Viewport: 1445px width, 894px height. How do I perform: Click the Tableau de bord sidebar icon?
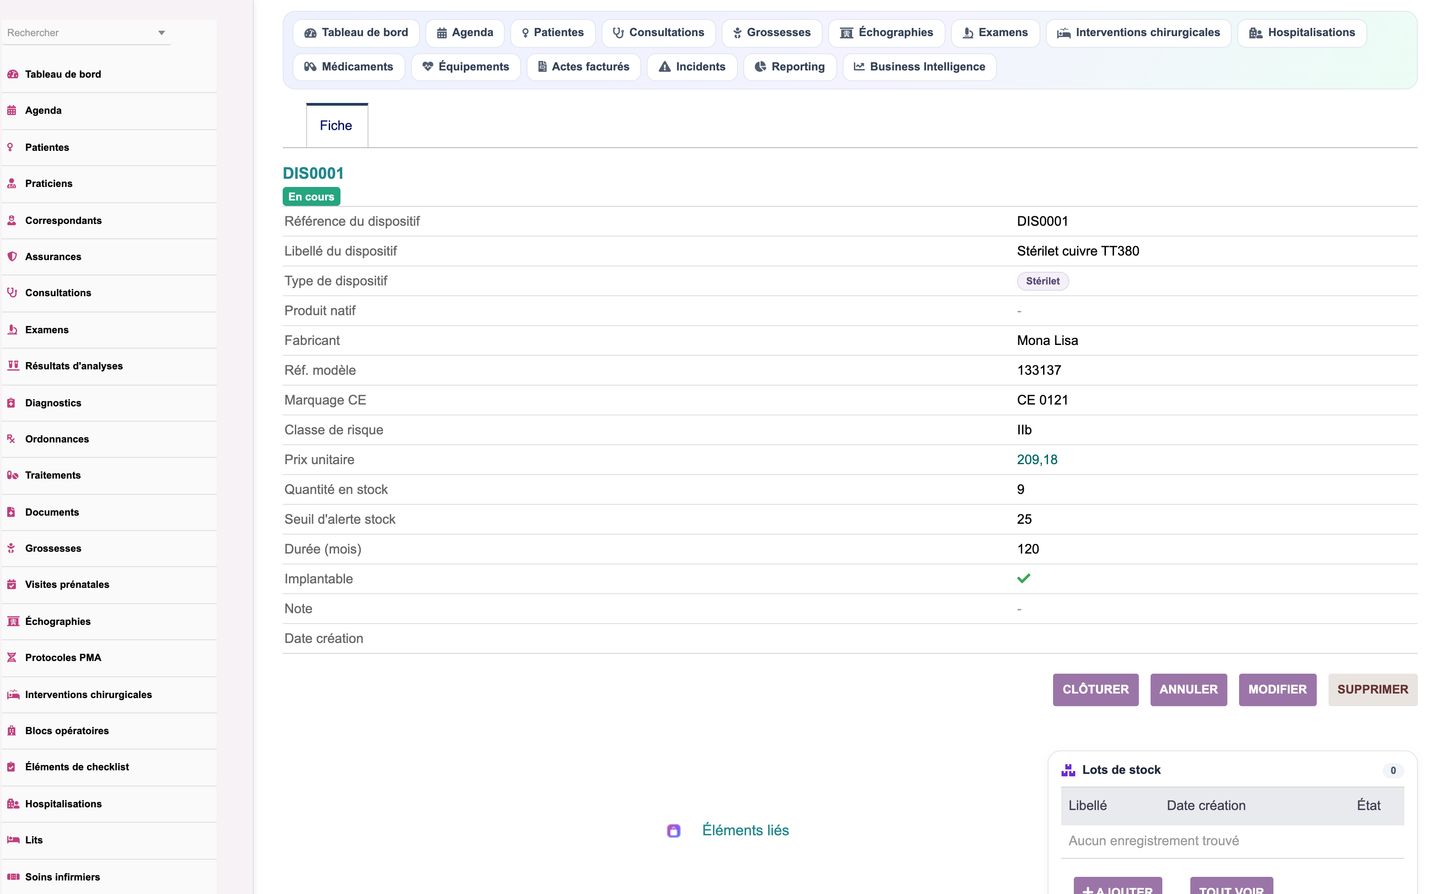(x=12, y=74)
